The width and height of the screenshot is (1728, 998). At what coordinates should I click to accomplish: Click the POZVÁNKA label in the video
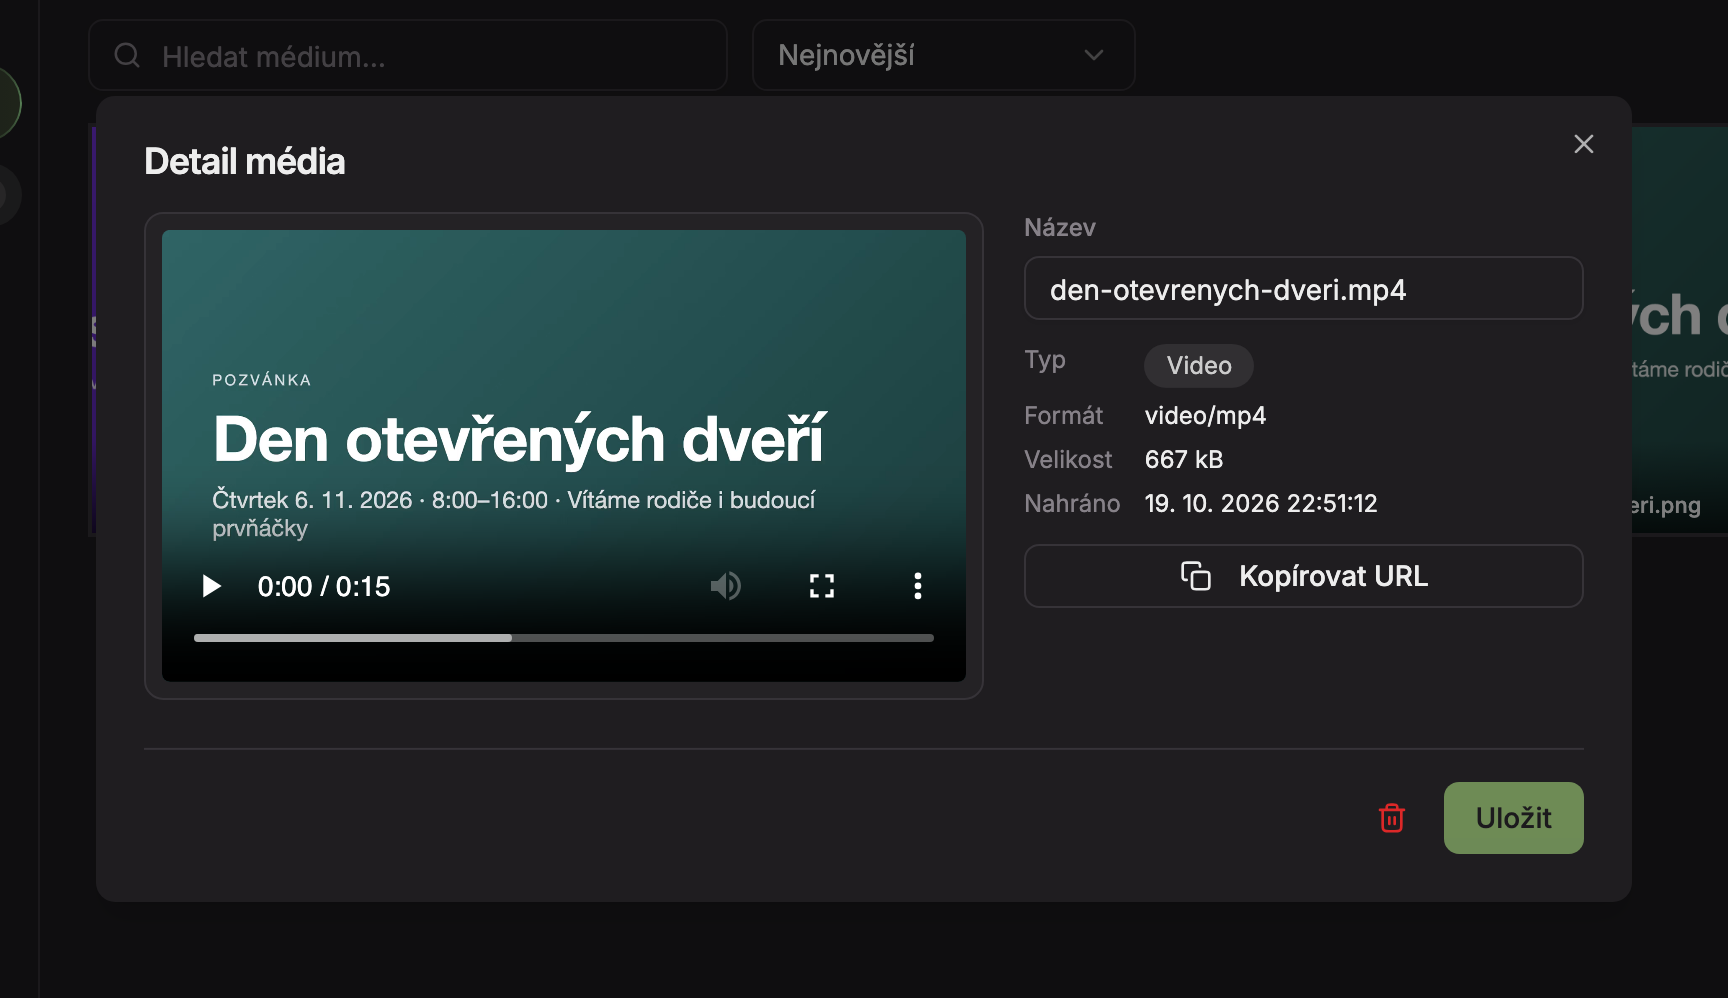[x=262, y=380]
